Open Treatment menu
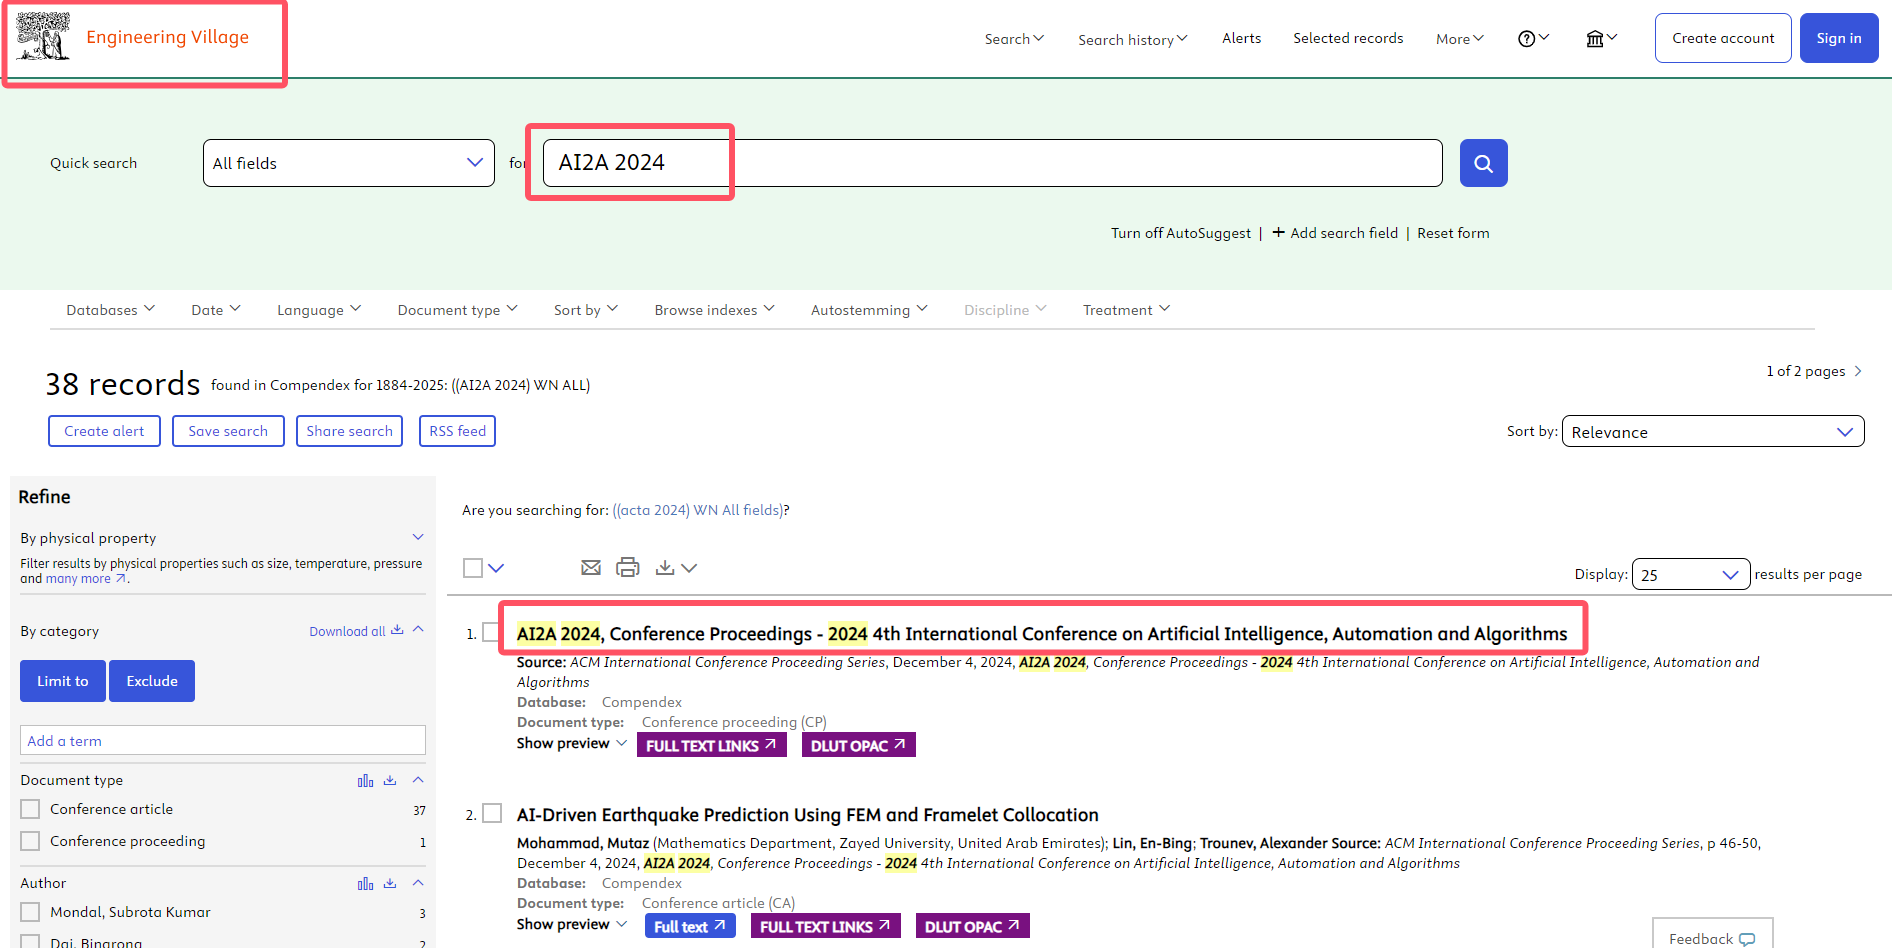 click(x=1126, y=310)
